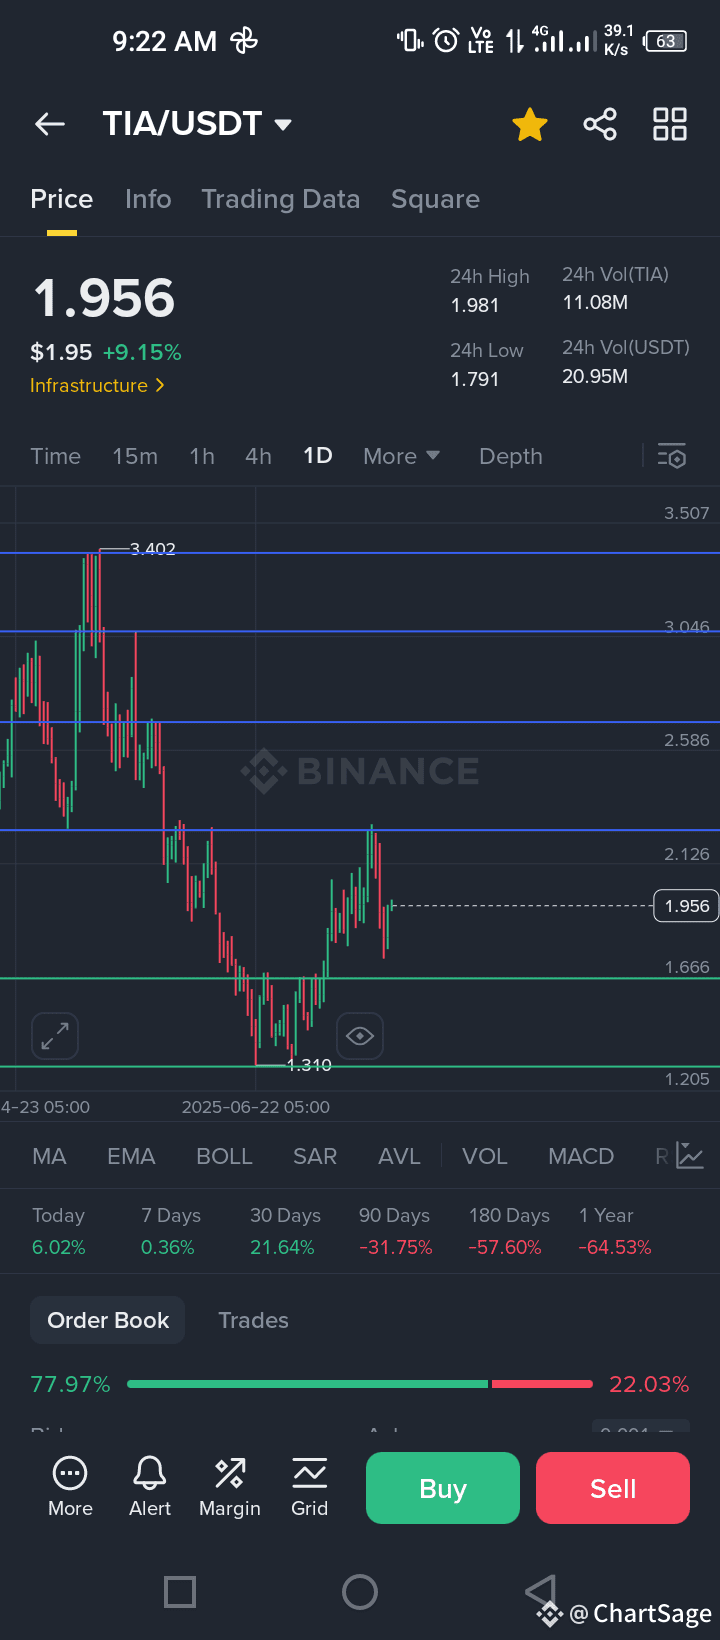Tap the 1.310 low price label
This screenshot has width=720, height=1640.
(309, 1065)
